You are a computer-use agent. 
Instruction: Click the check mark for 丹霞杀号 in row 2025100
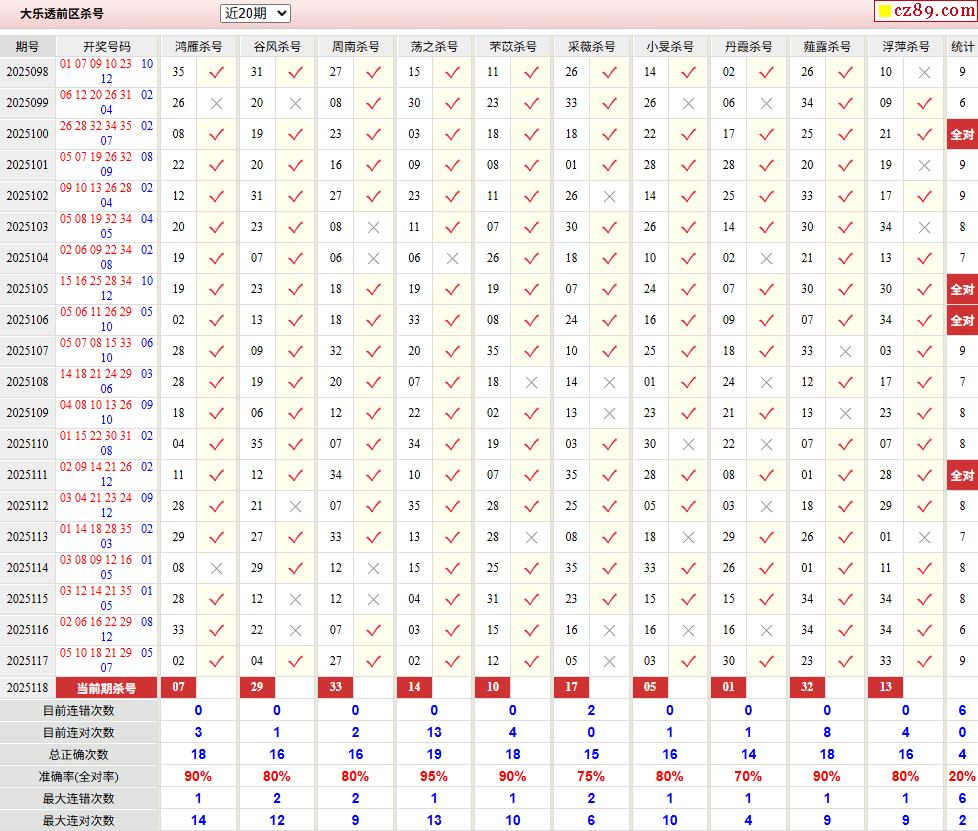pyautogui.click(x=766, y=134)
